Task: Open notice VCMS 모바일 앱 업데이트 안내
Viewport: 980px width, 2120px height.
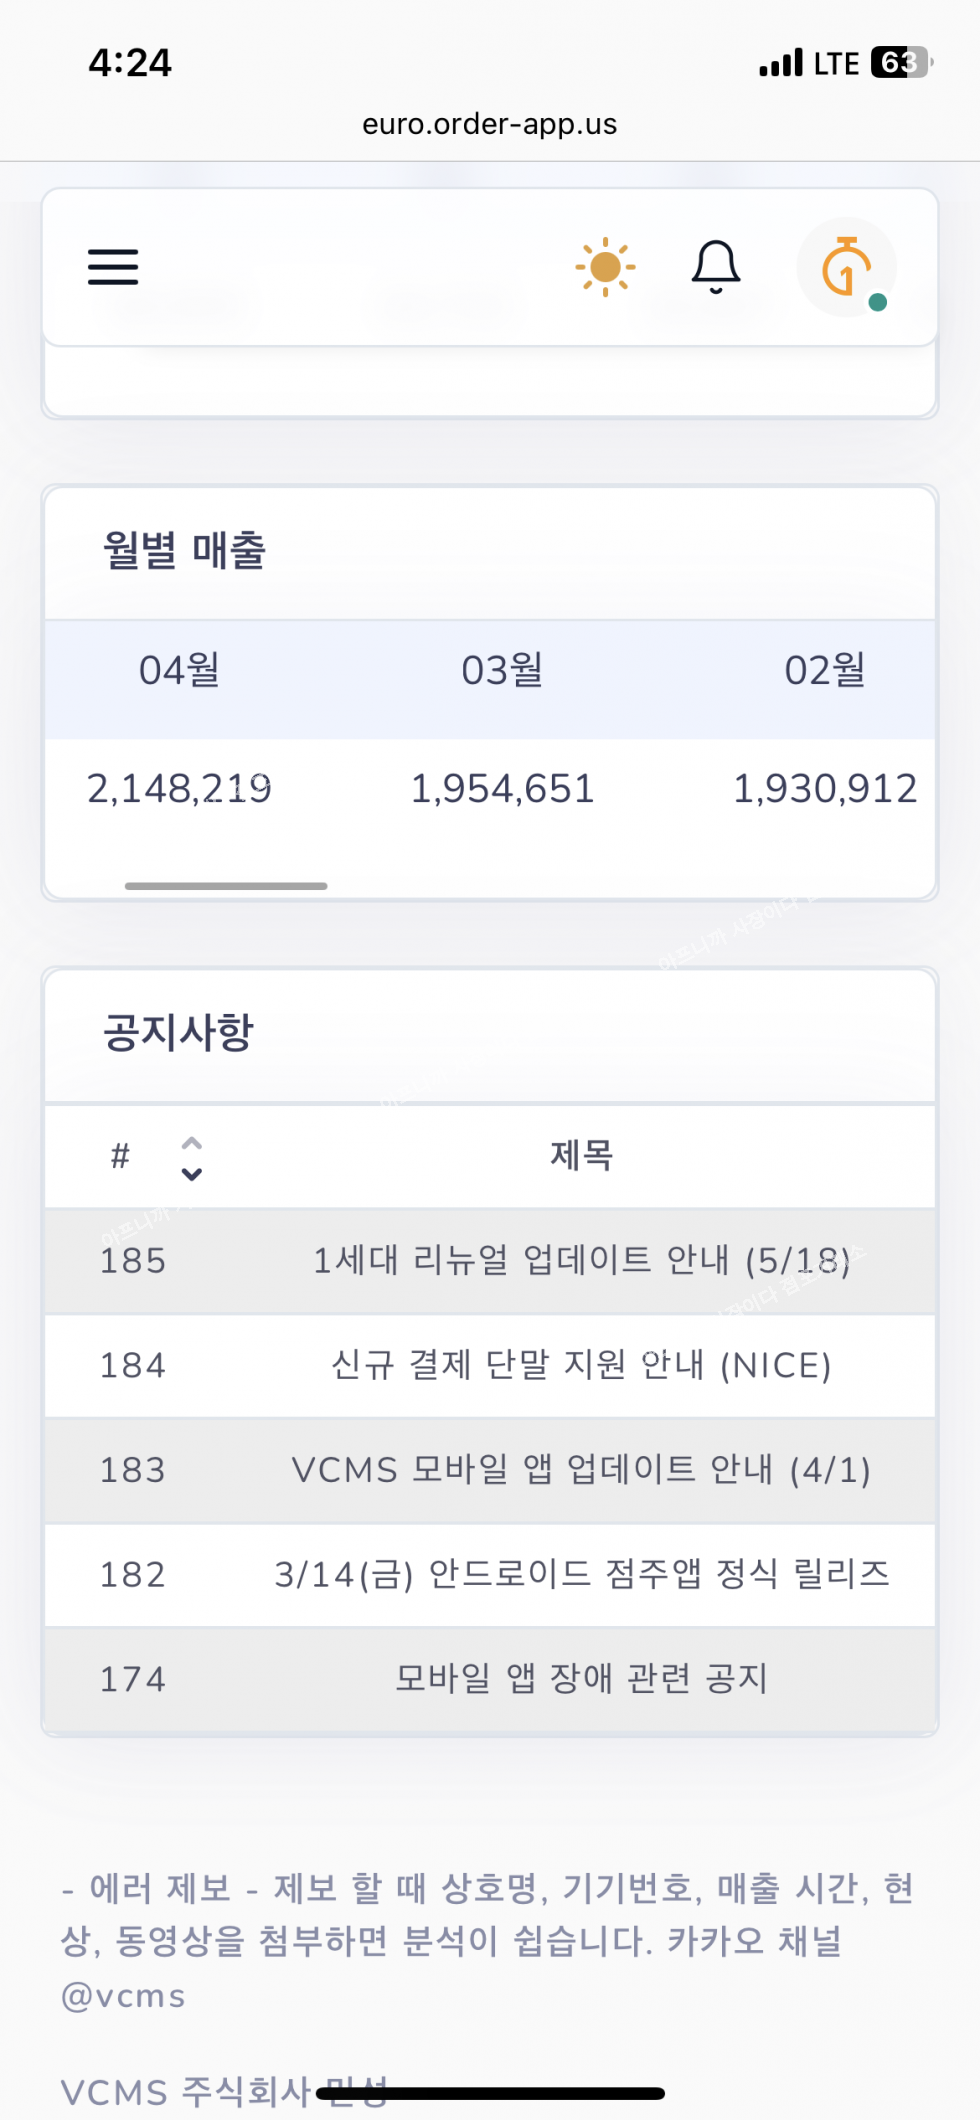Action: [x=581, y=1470]
